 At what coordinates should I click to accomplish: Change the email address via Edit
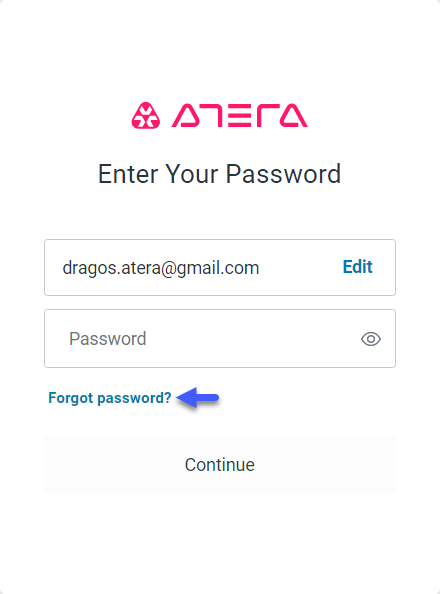tap(357, 267)
